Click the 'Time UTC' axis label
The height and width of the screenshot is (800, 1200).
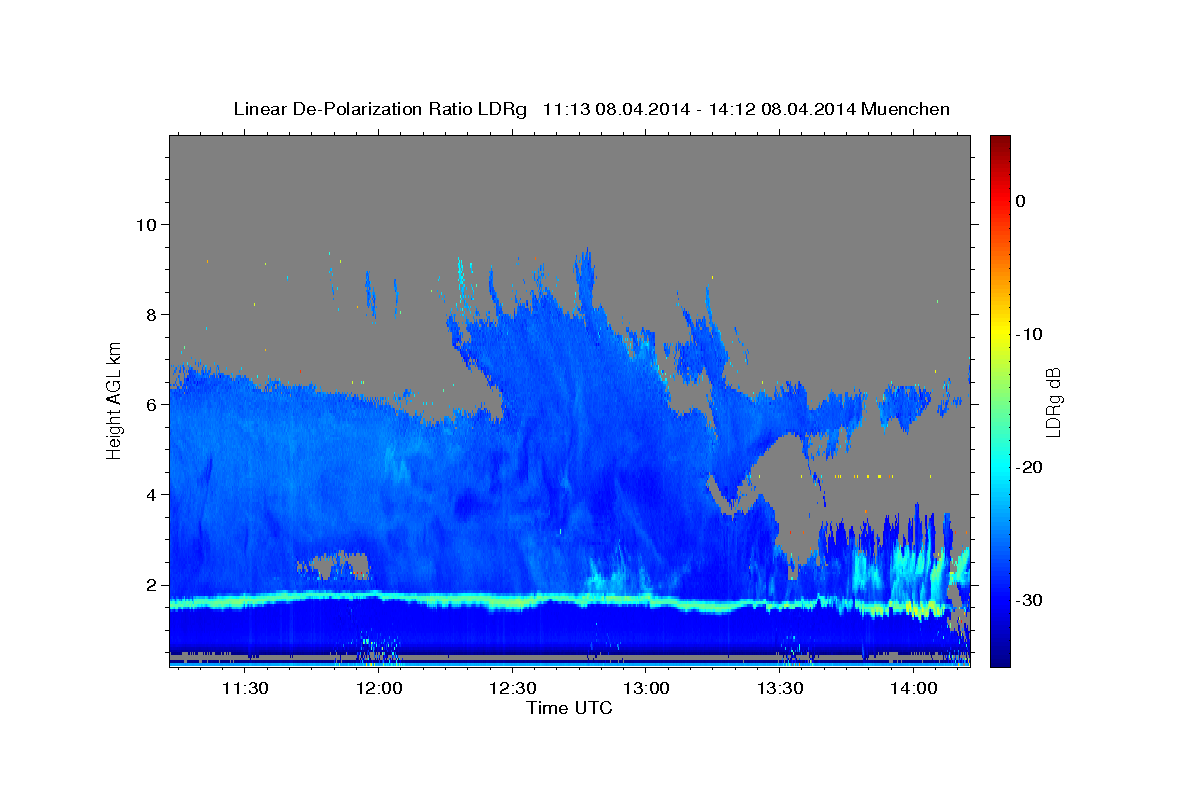tap(569, 708)
